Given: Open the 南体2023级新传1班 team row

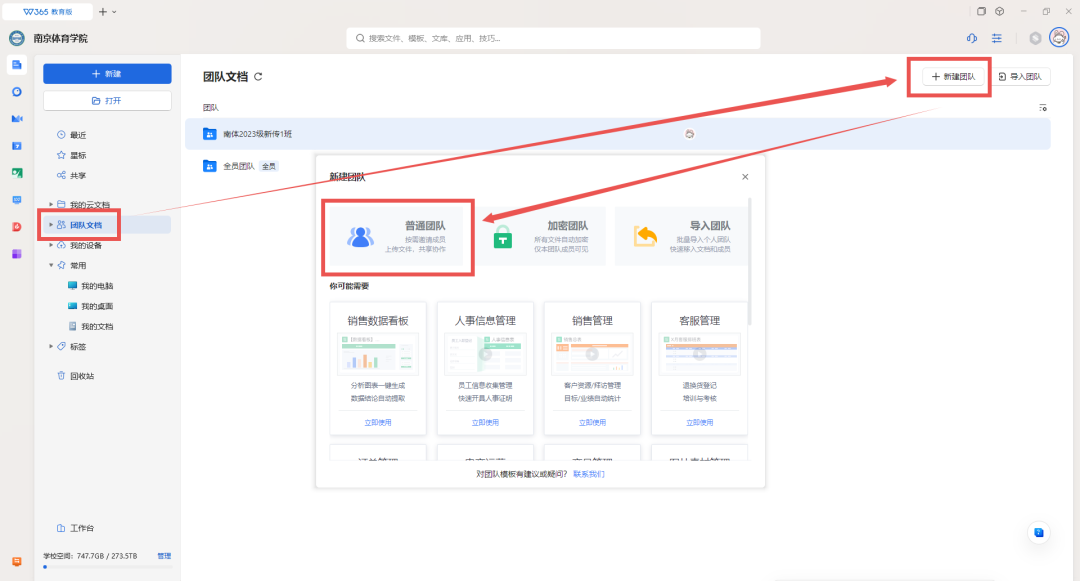Looking at the screenshot, I should (617, 134).
